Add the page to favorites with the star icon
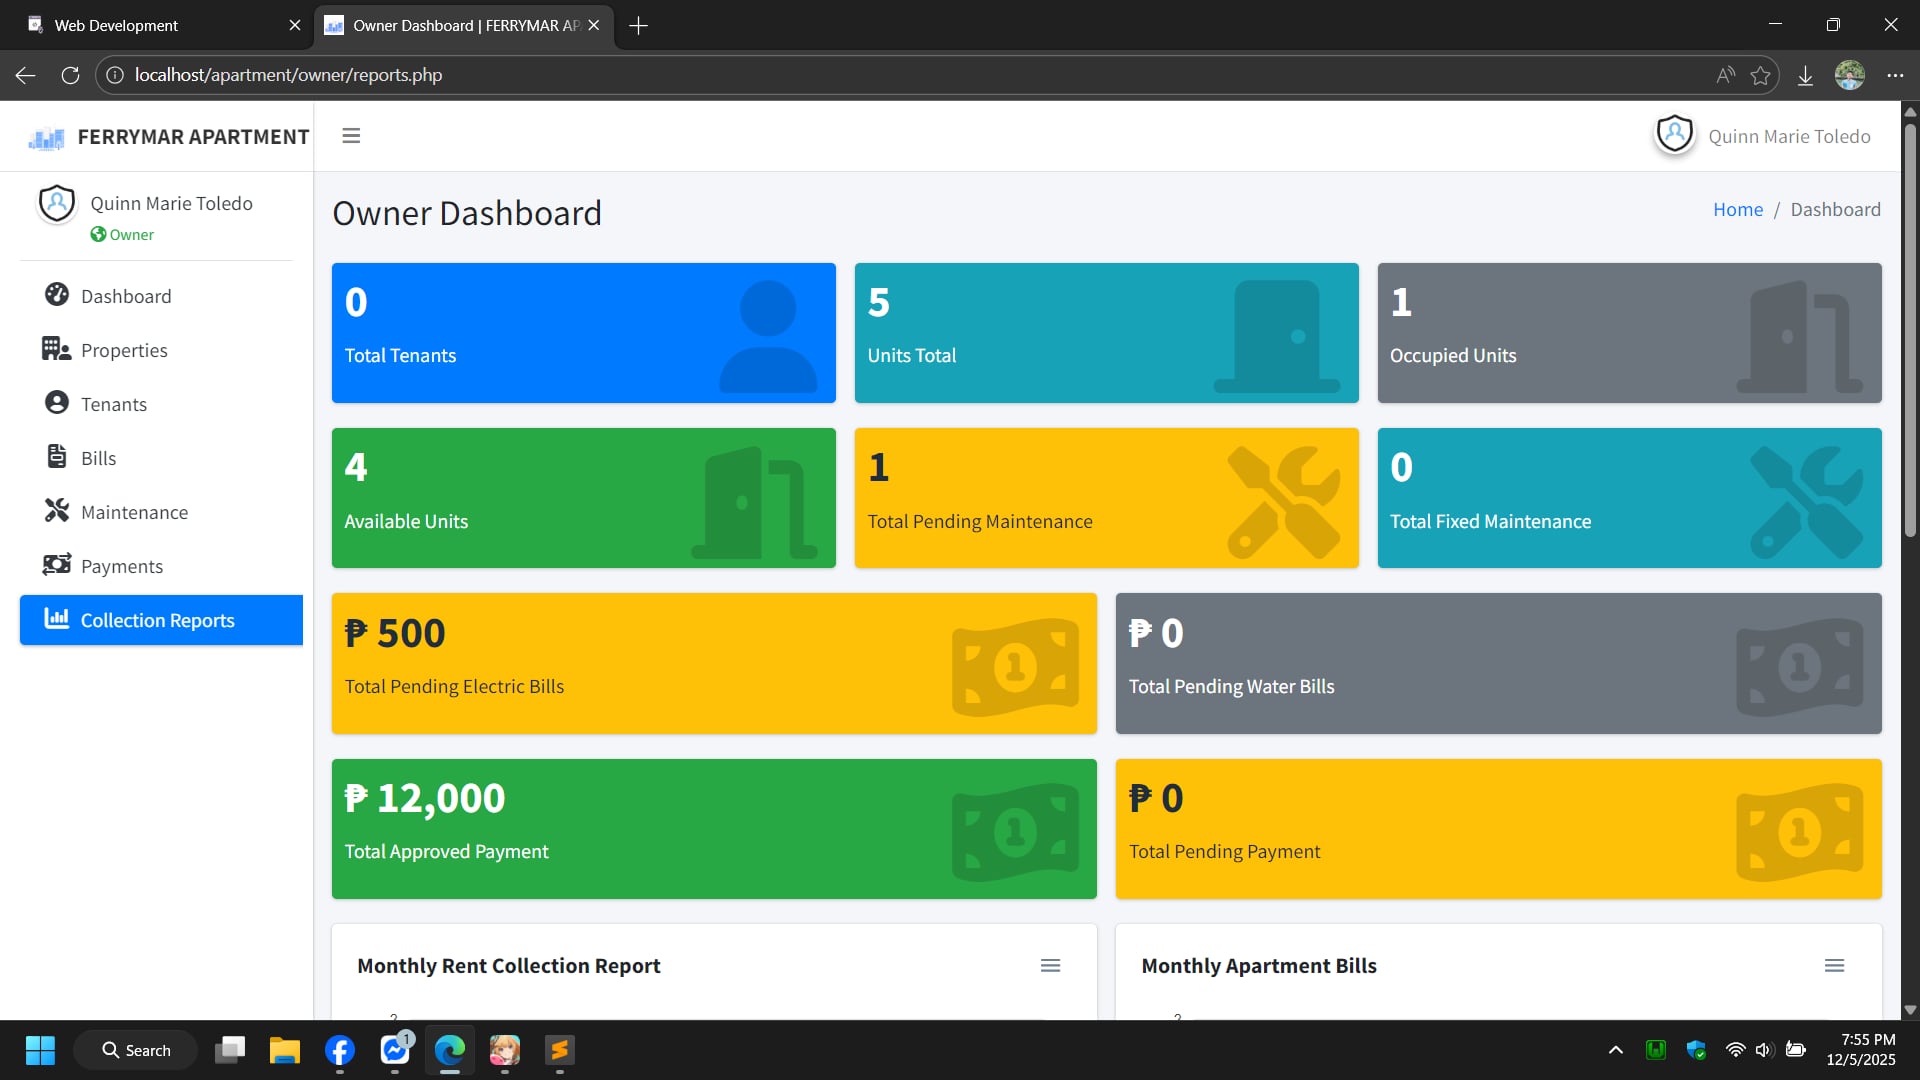 pyautogui.click(x=1760, y=75)
